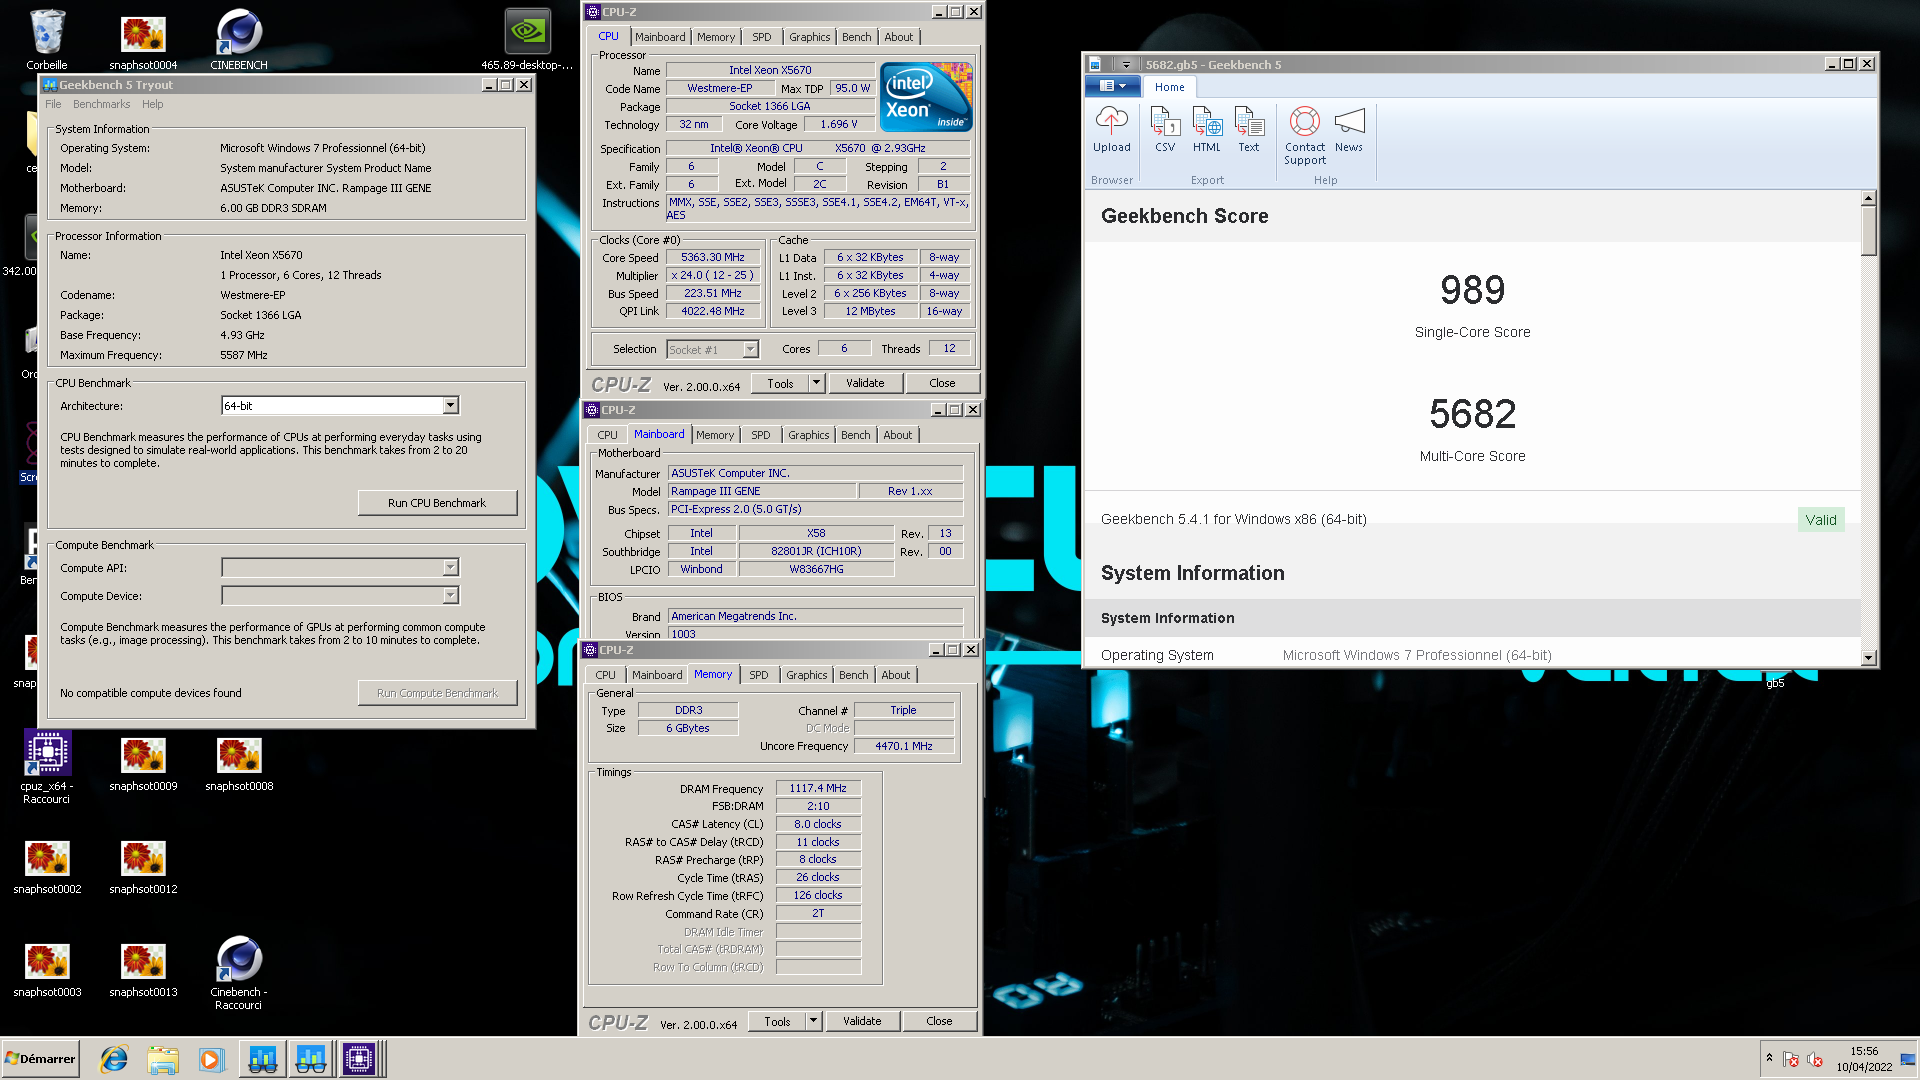Click the Démarrer start button
Viewport: 1920px width, 1080px height.
[41, 1059]
